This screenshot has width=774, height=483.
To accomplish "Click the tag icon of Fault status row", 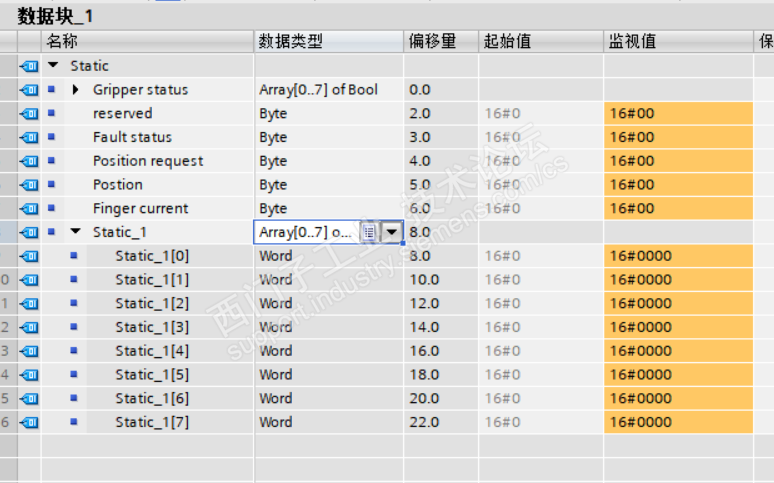I will click(x=30, y=137).
